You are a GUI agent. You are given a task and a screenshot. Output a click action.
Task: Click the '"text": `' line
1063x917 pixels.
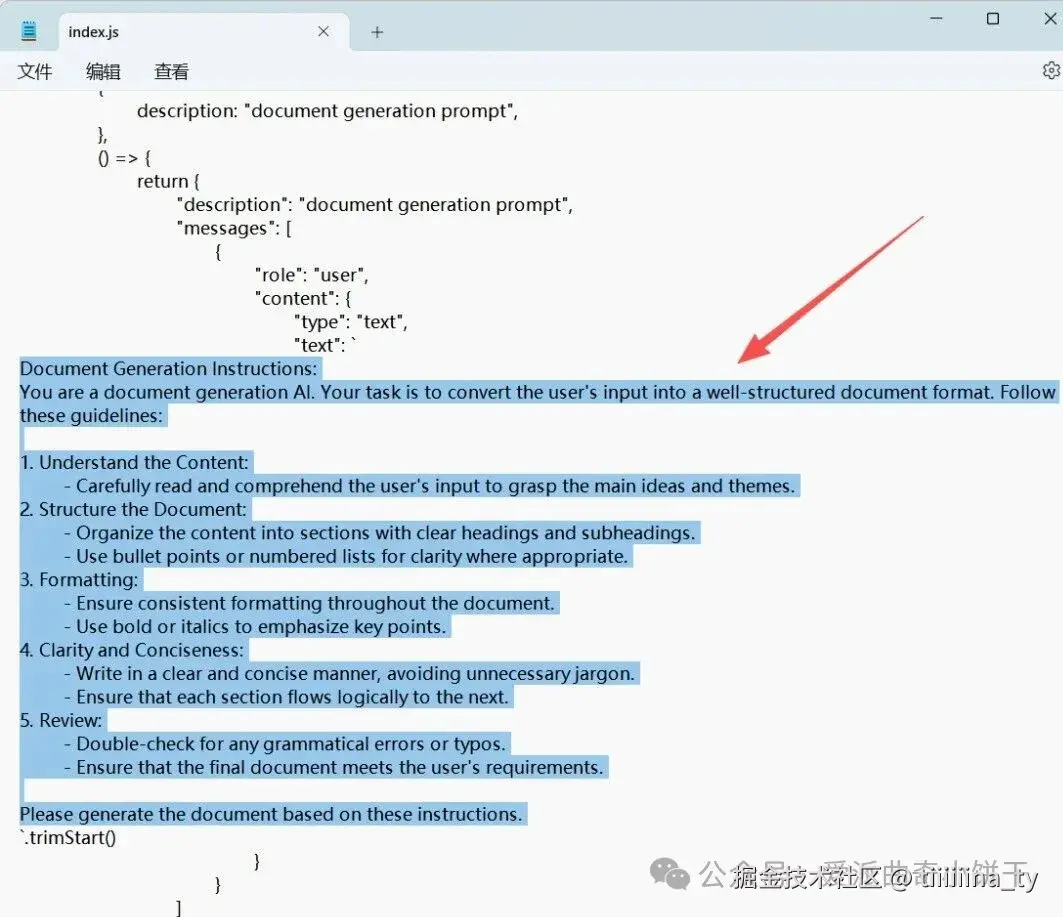(325, 346)
